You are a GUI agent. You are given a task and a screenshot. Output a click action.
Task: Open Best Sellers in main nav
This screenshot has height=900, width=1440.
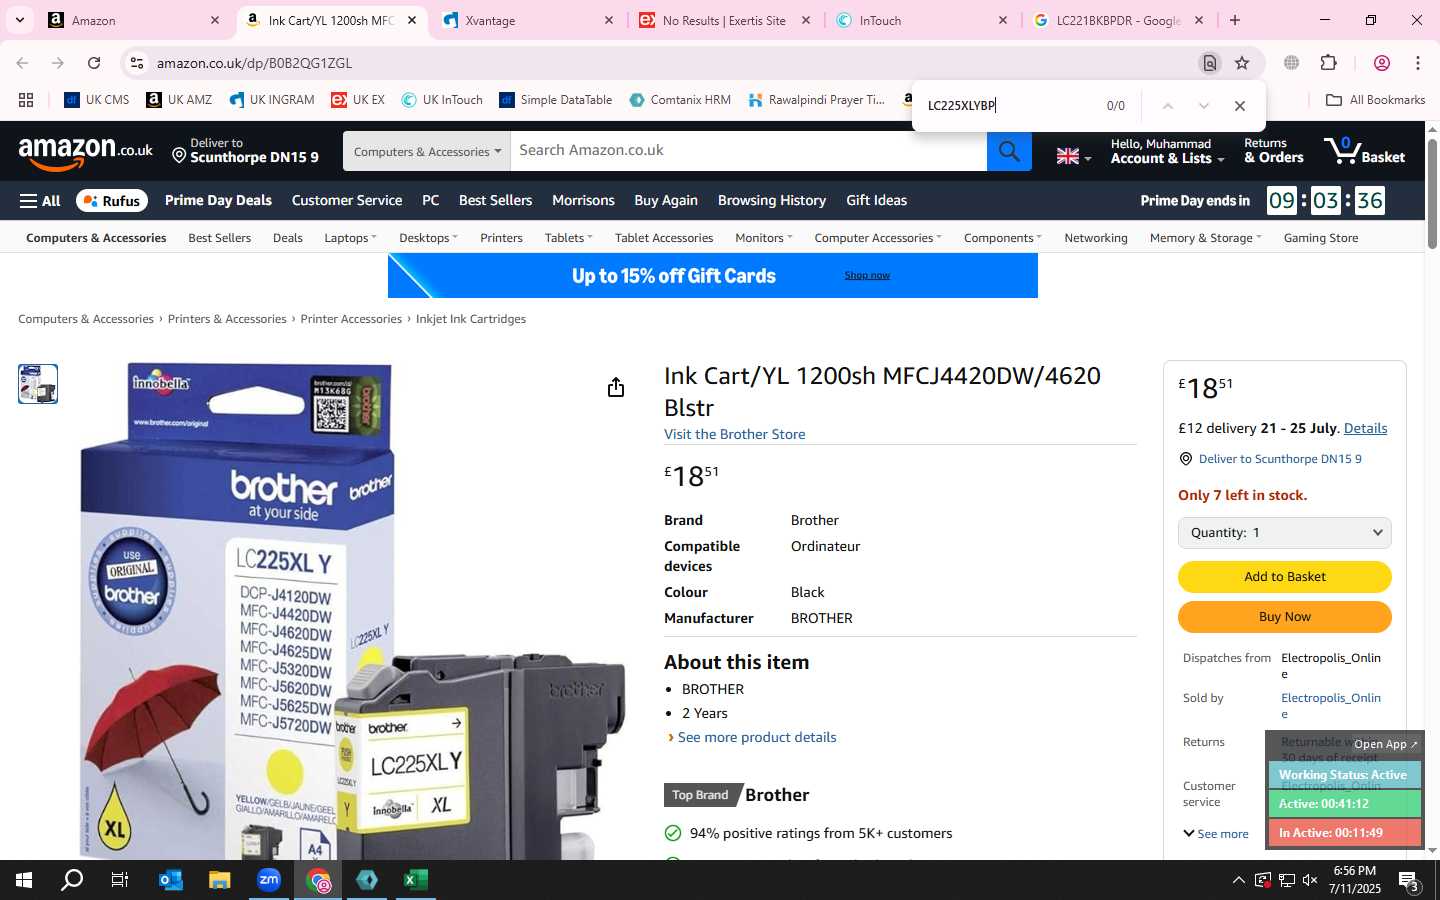tap(495, 201)
